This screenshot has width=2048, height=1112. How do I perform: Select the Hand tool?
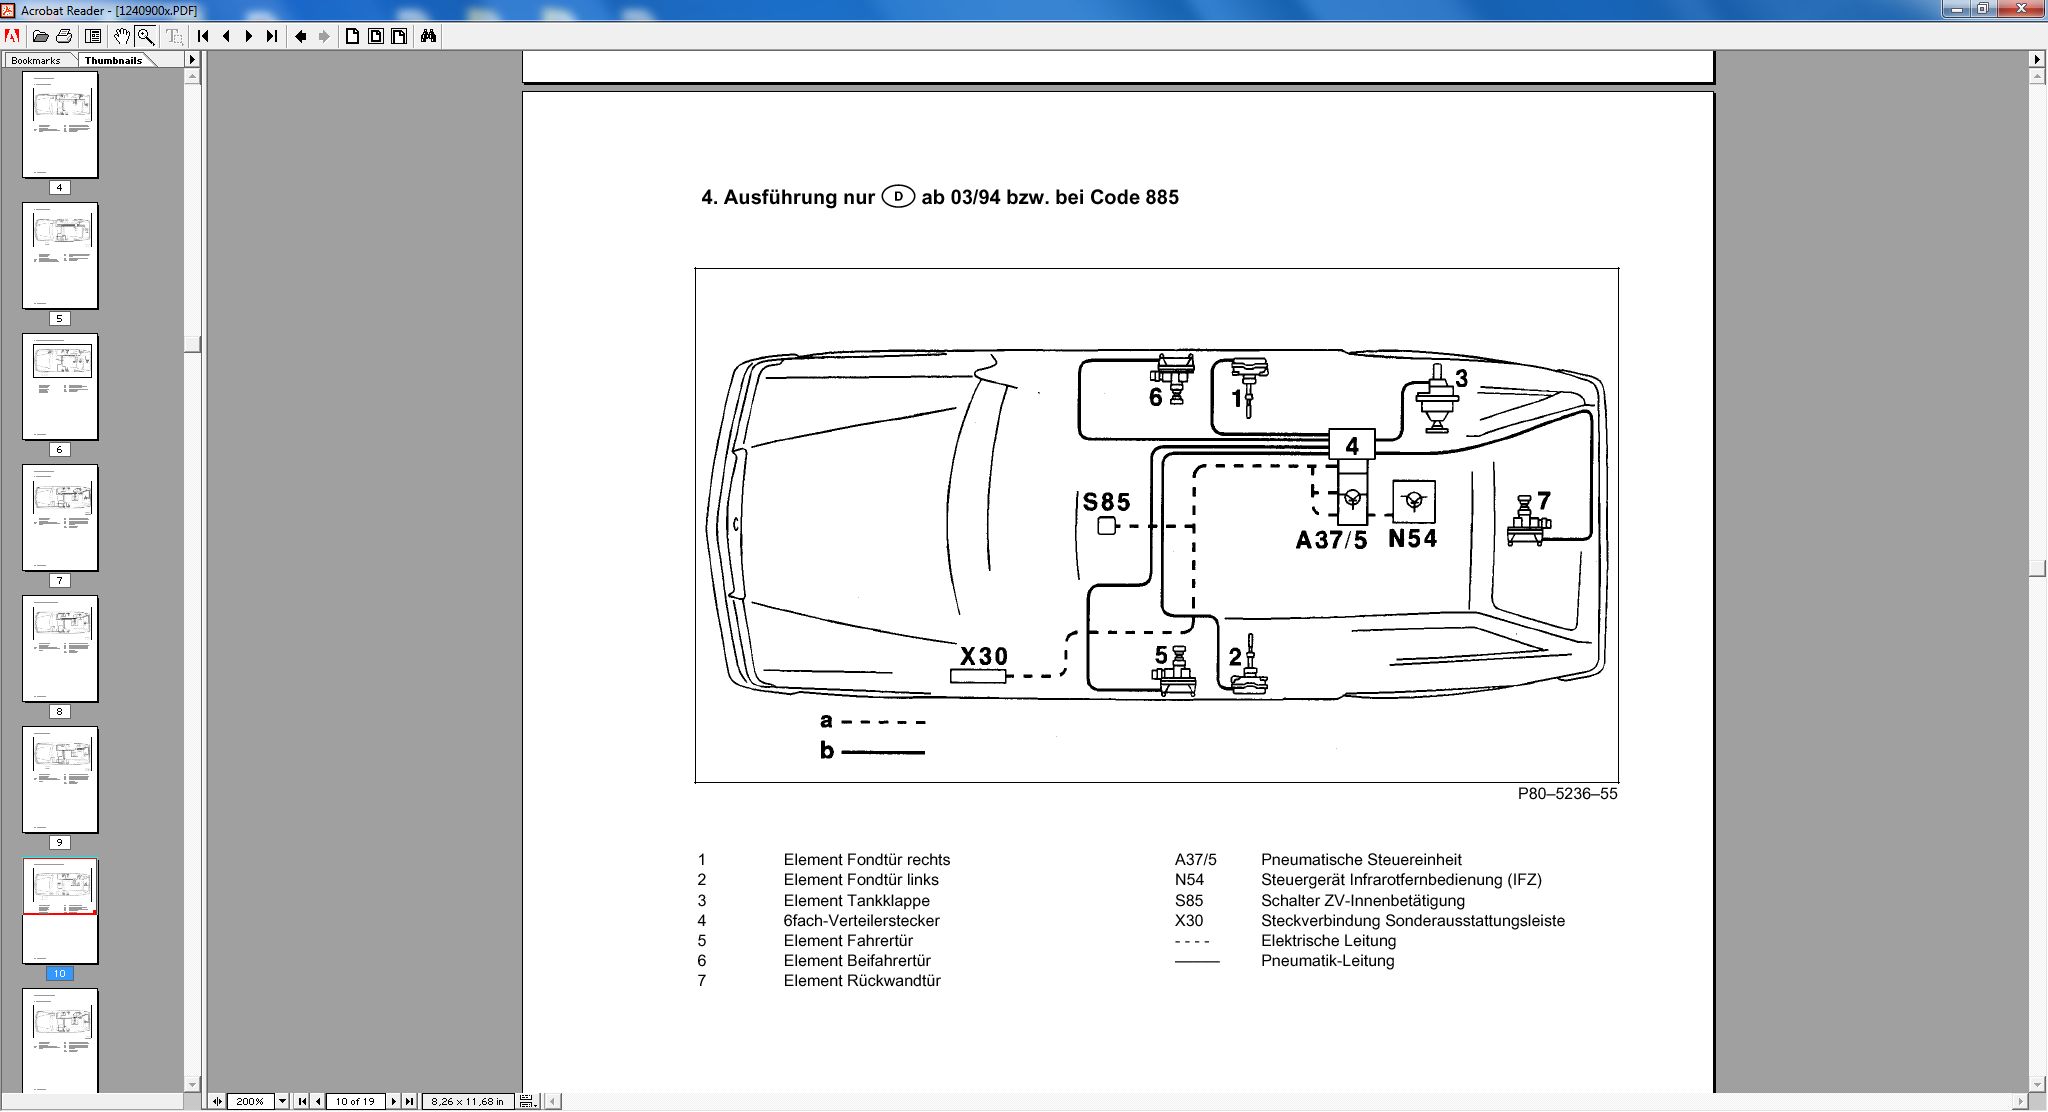click(x=121, y=36)
